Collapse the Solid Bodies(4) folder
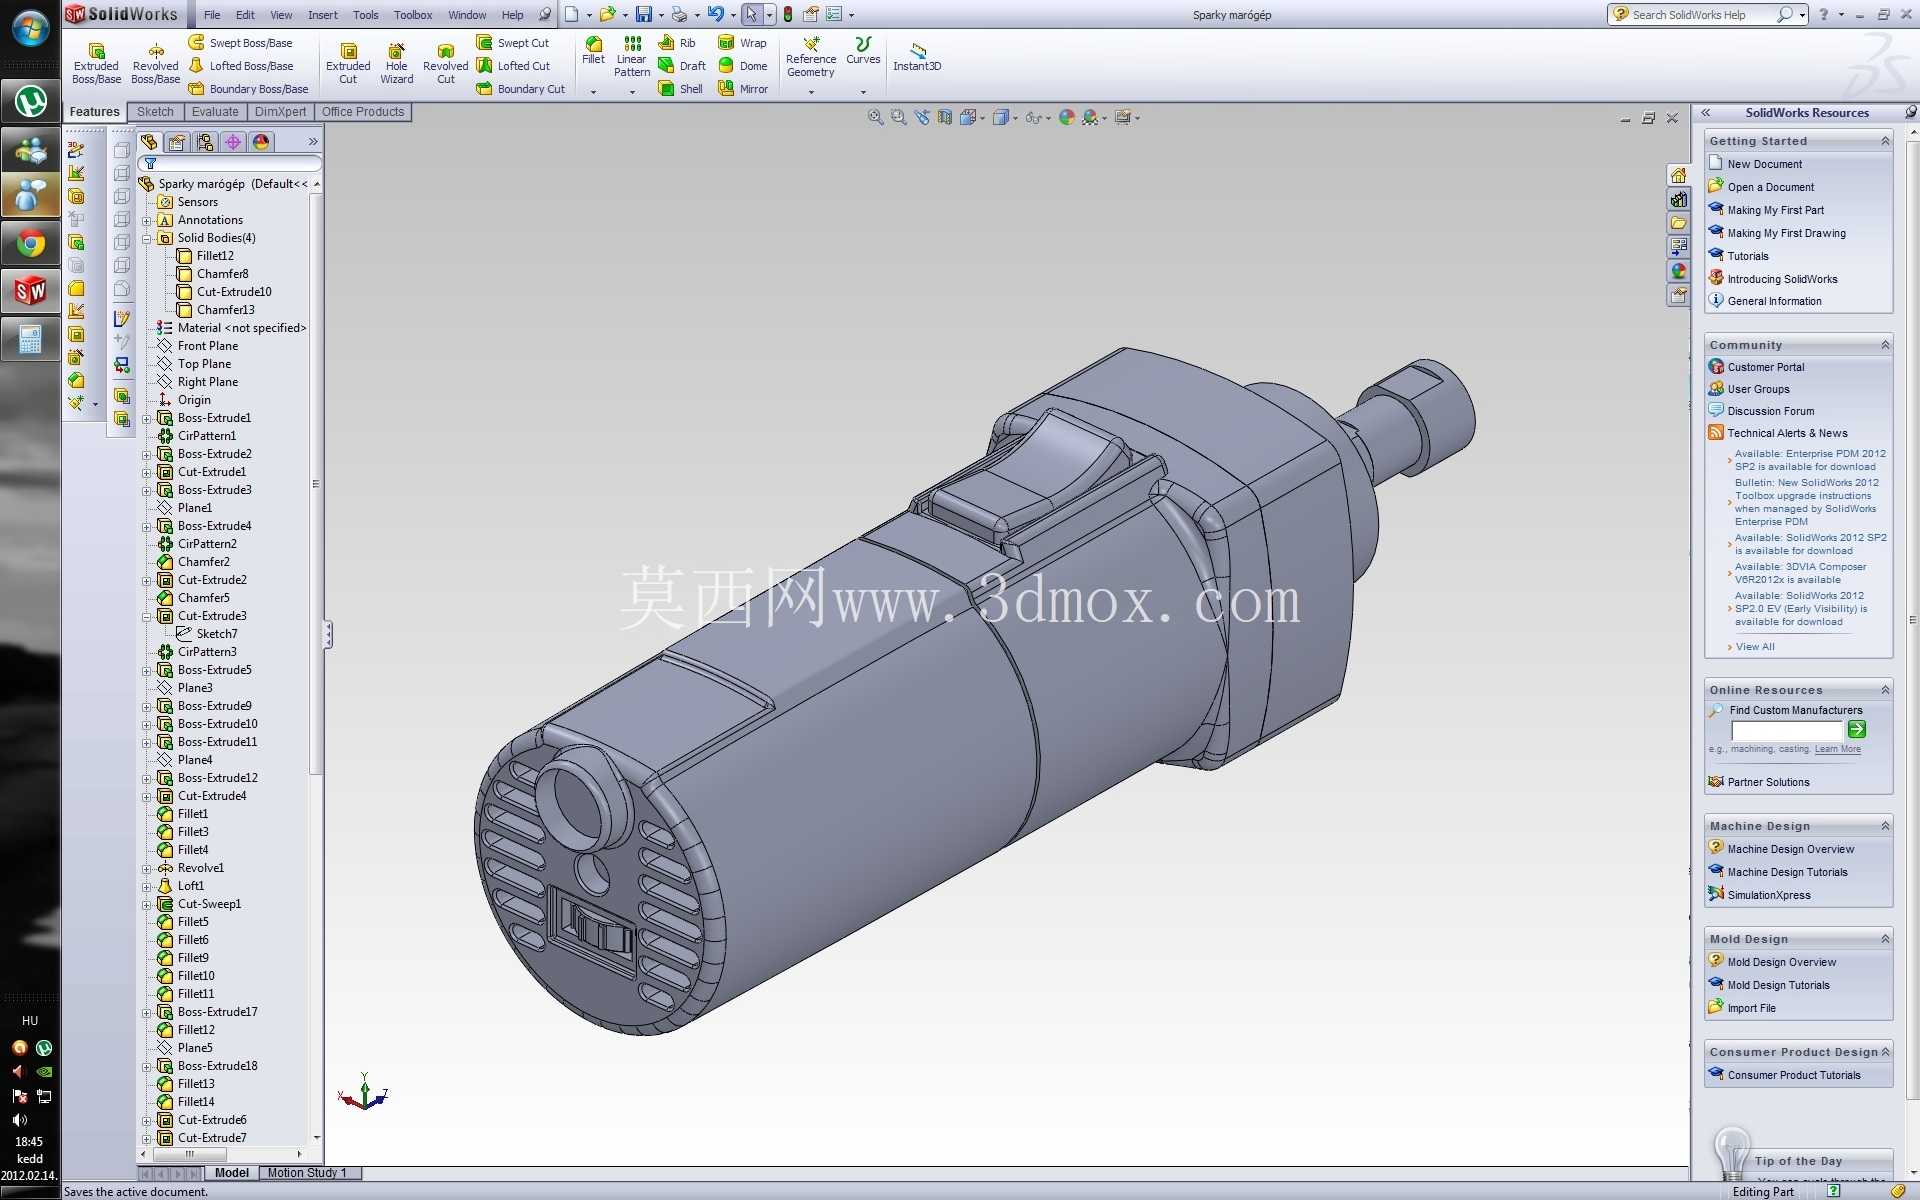The height and width of the screenshot is (1200, 1920). pos(147,238)
